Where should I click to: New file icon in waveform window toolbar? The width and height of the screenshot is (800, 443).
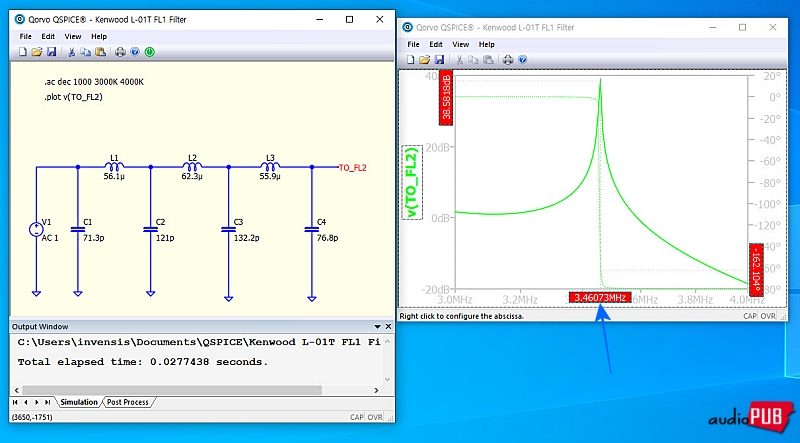[410, 60]
